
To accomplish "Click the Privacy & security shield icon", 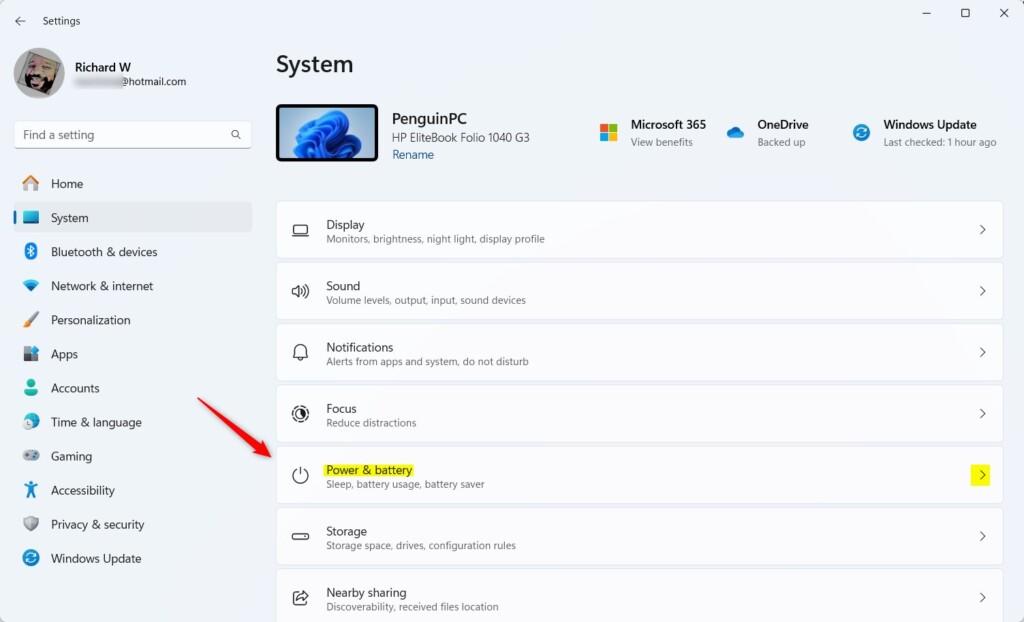I will coord(31,523).
